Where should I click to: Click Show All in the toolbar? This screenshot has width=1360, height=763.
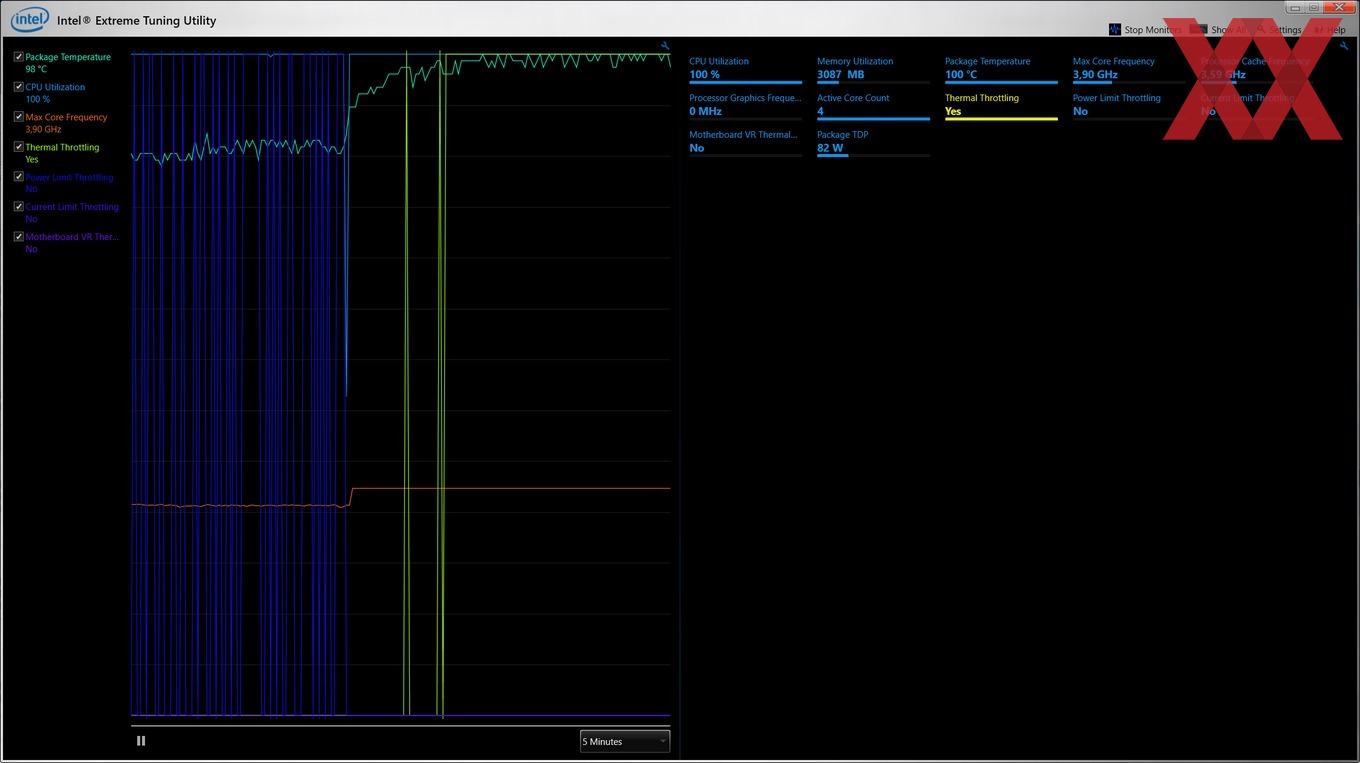[1229, 30]
